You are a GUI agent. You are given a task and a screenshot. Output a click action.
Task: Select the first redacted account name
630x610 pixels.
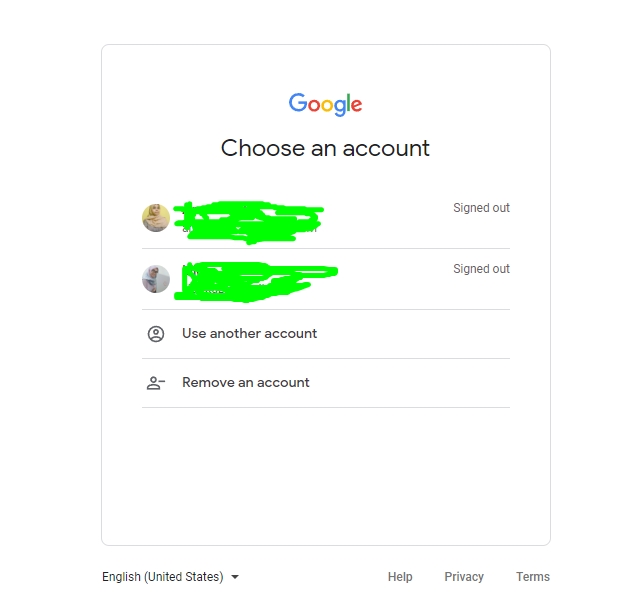[248, 222]
